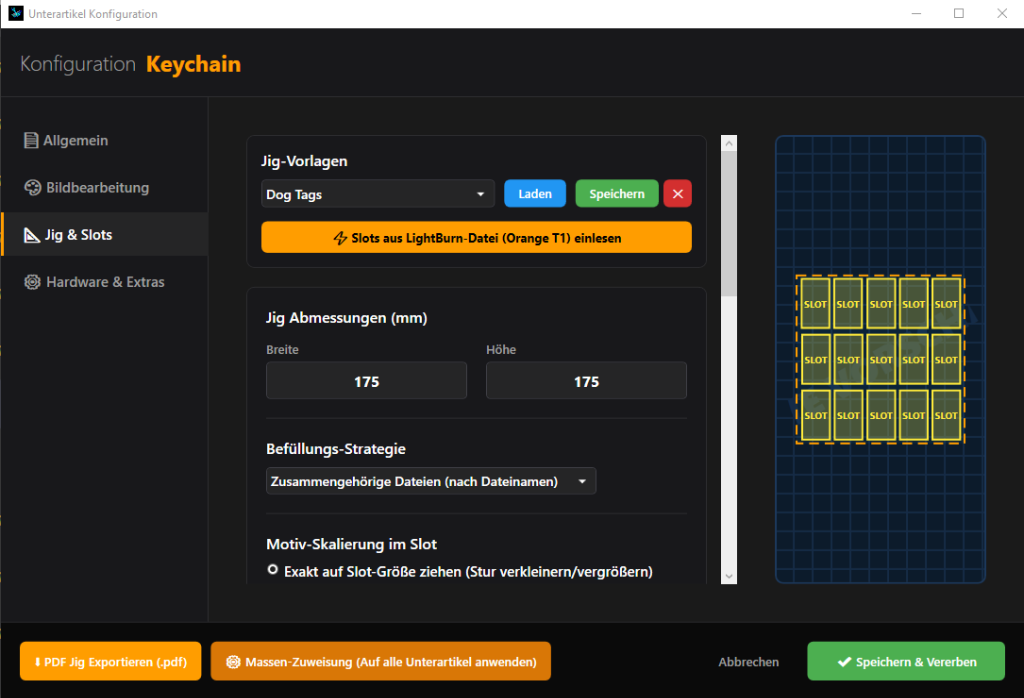Click the green Speichern button
The image size is (1024, 698).
616,194
